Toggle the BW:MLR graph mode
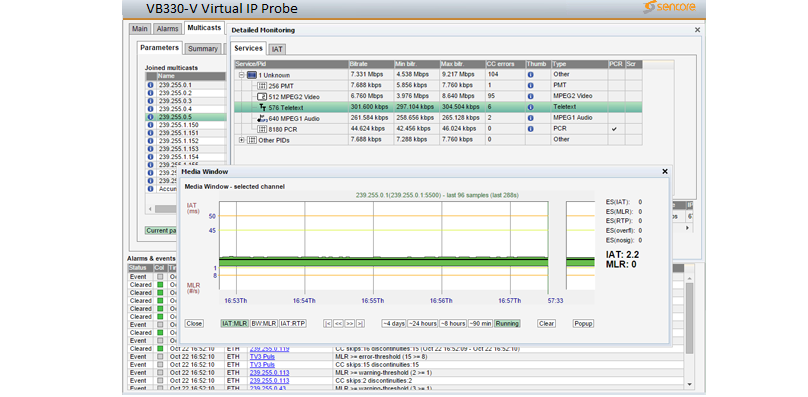808x397 pixels. [263, 324]
